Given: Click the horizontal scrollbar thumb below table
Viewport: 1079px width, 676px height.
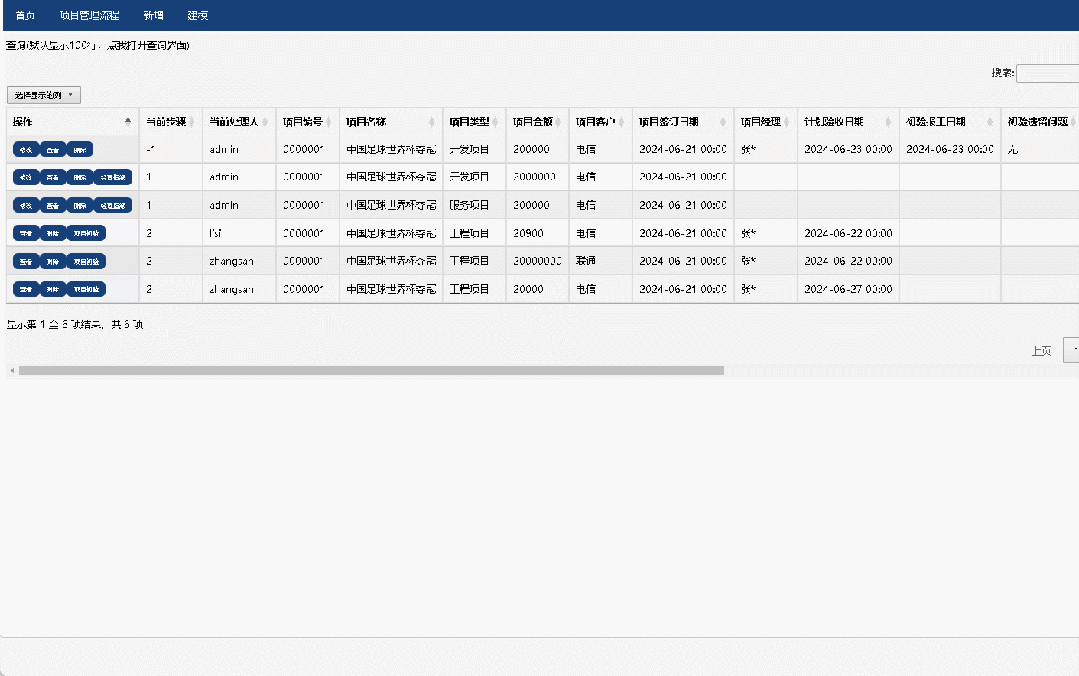Looking at the screenshot, I should click(372, 370).
